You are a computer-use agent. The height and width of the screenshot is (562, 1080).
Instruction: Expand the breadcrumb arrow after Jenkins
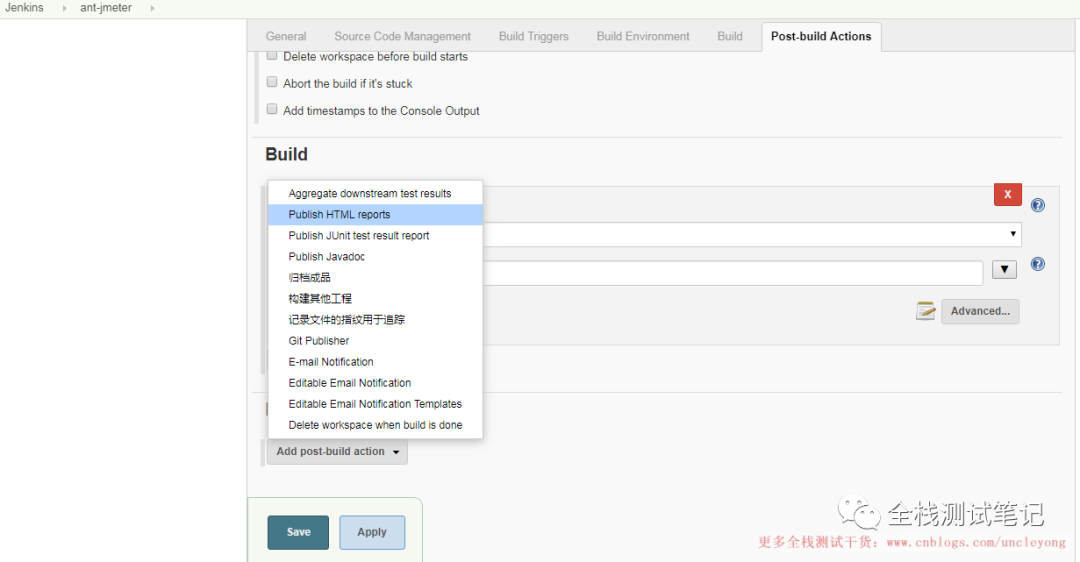[64, 8]
